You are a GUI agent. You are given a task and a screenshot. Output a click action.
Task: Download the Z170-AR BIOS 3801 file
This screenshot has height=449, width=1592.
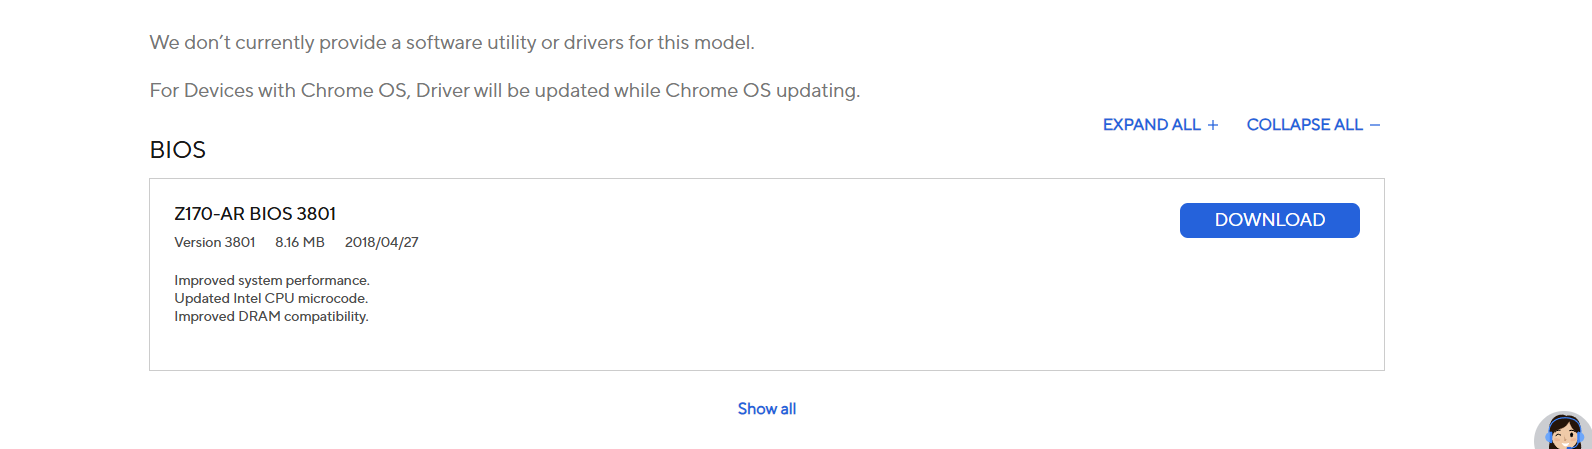[1269, 220]
